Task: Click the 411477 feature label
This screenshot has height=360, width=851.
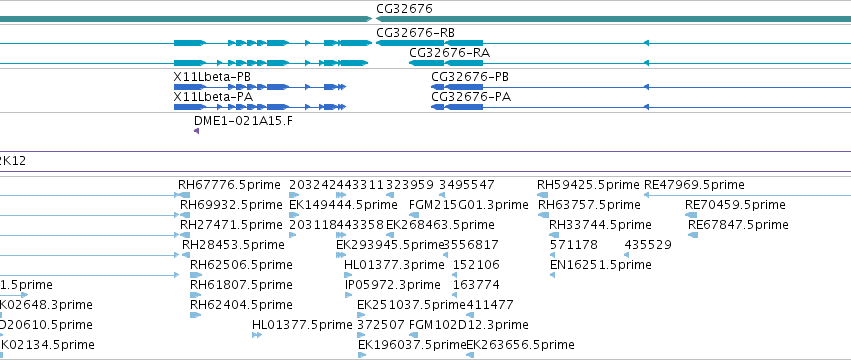Action: point(490,305)
